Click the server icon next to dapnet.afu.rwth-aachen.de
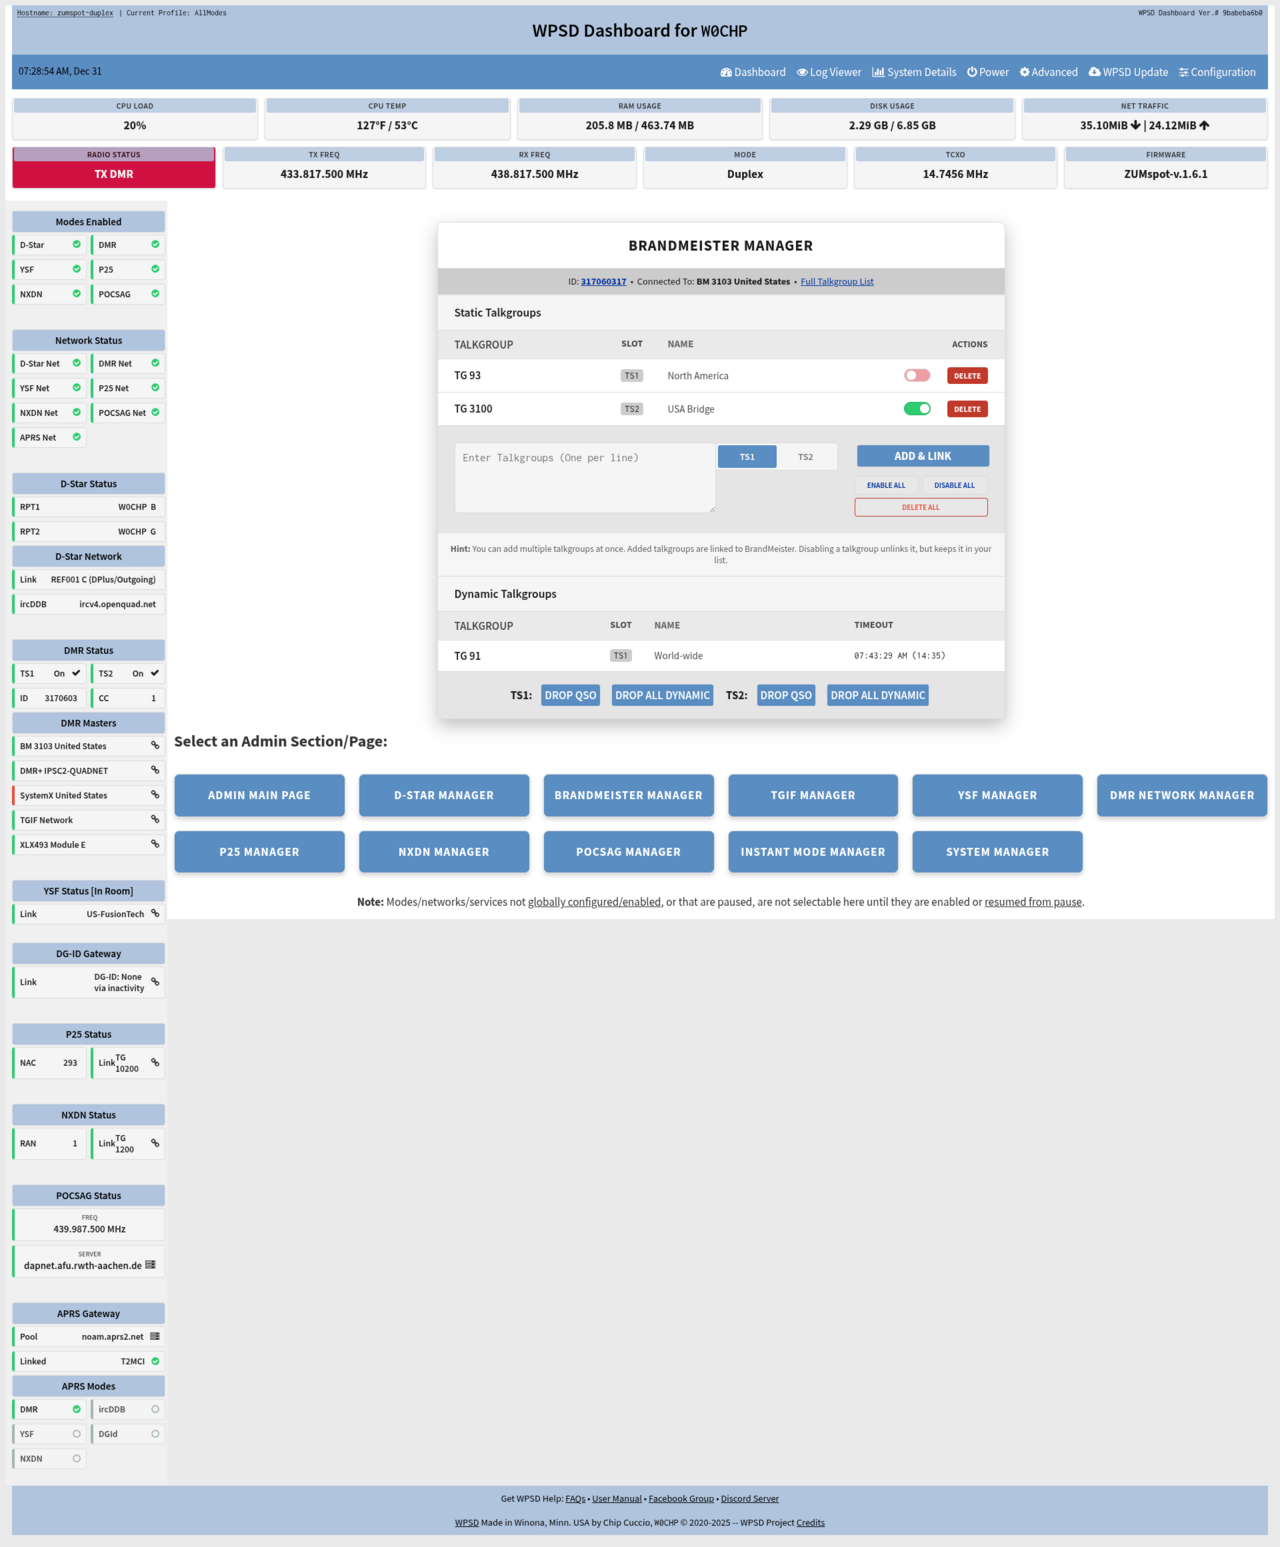1280x1547 pixels. coord(150,1265)
